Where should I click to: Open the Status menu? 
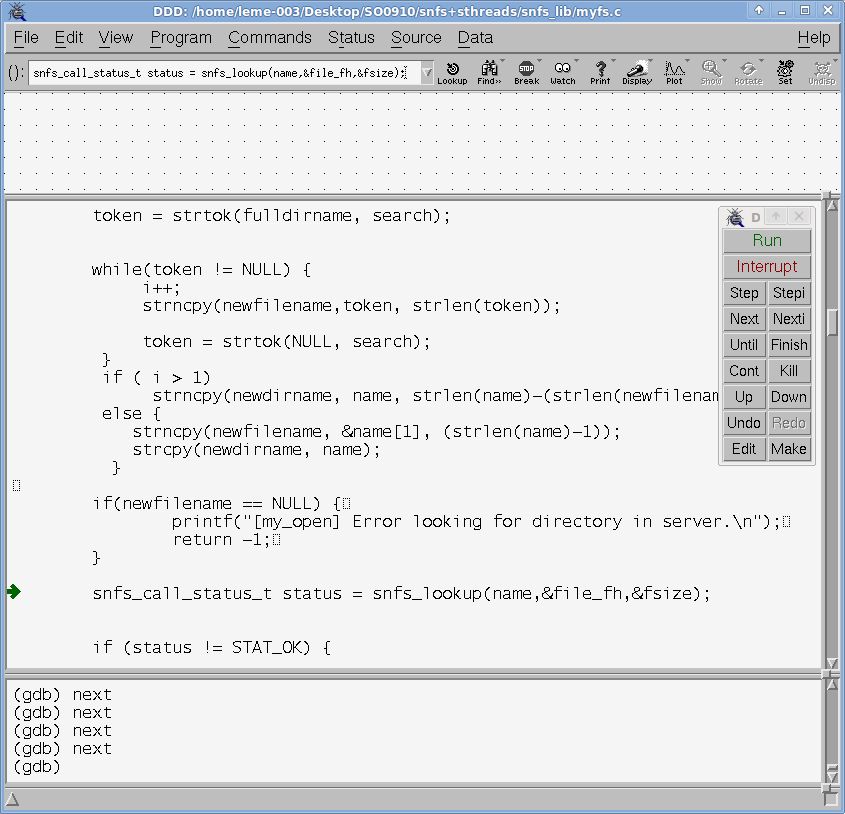[351, 38]
